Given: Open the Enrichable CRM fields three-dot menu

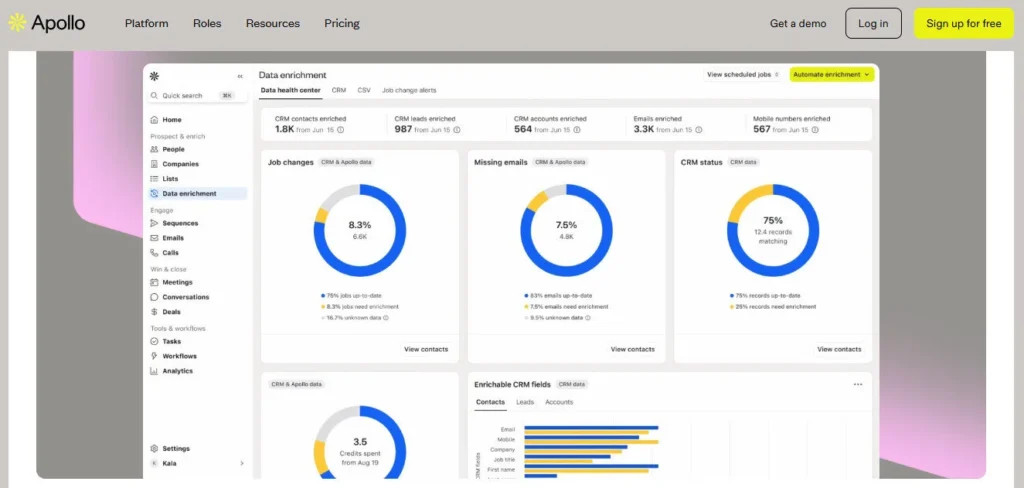Looking at the screenshot, I should pyautogui.click(x=857, y=384).
